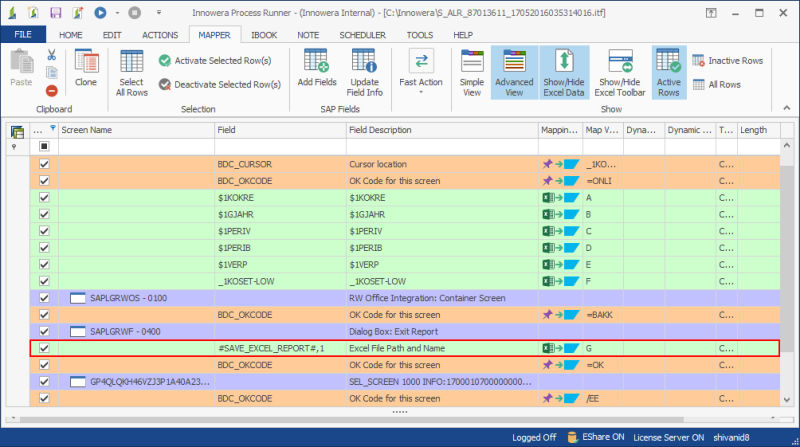Uncheck the #SAVE_EXCEL_REPORT#,1 row checkbox

click(x=43, y=348)
